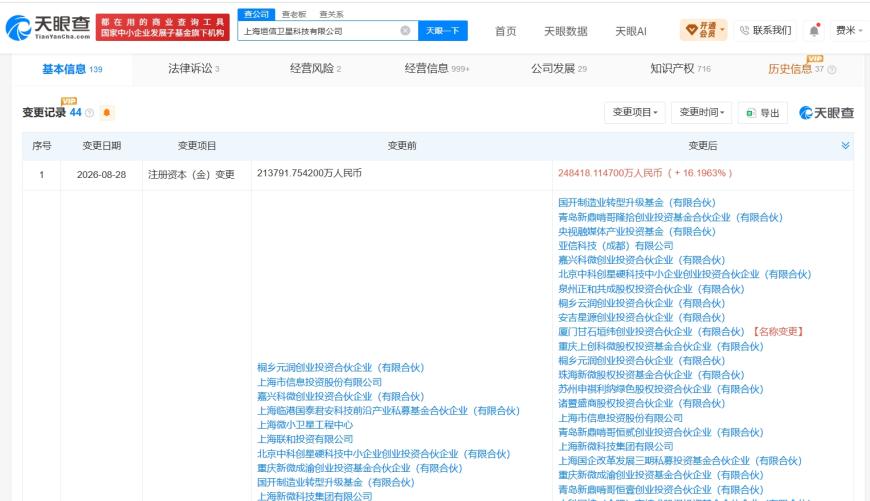870x501 pixels.
Task: Expand the double-chevron in table header
Action: [845, 145]
